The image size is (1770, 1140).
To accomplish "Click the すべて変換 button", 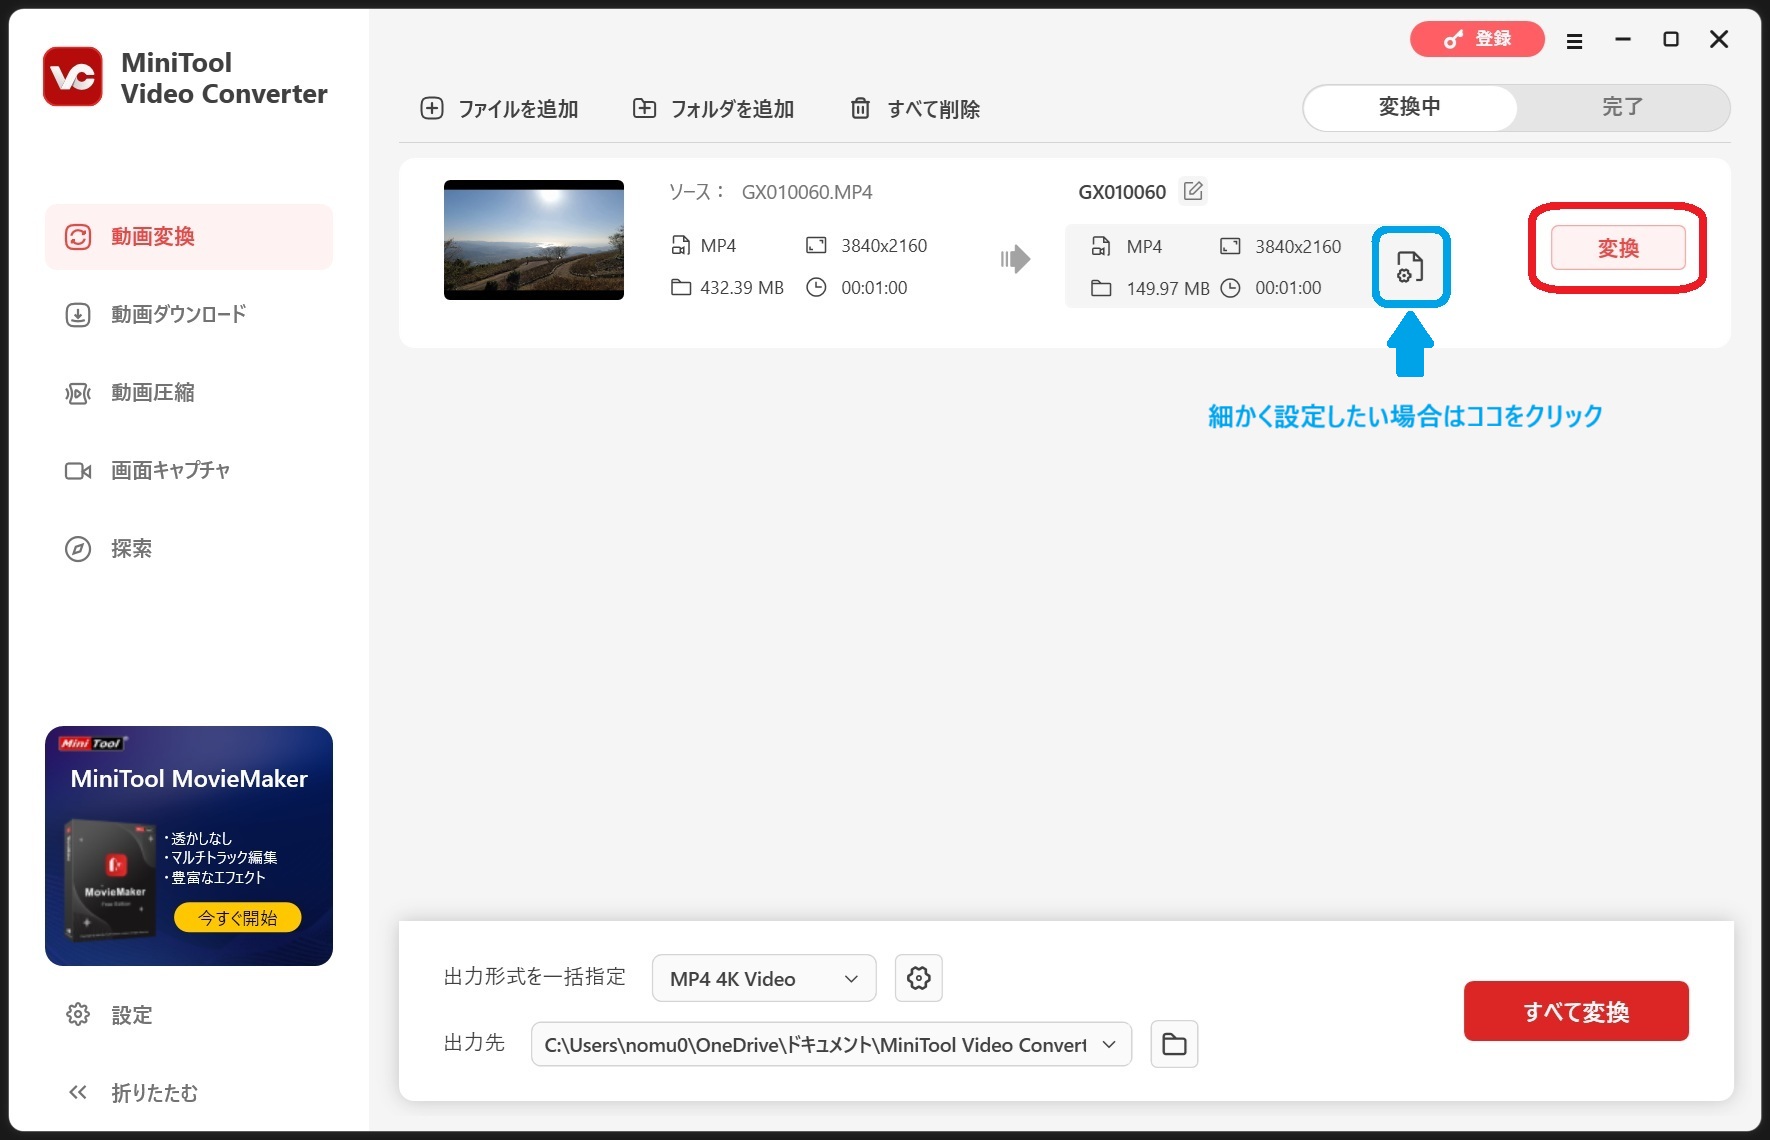I will (1575, 1011).
